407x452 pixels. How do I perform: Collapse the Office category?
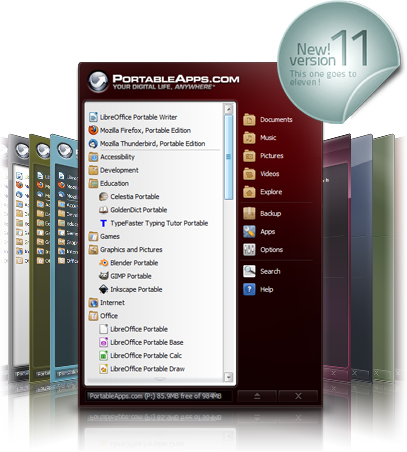(103, 316)
